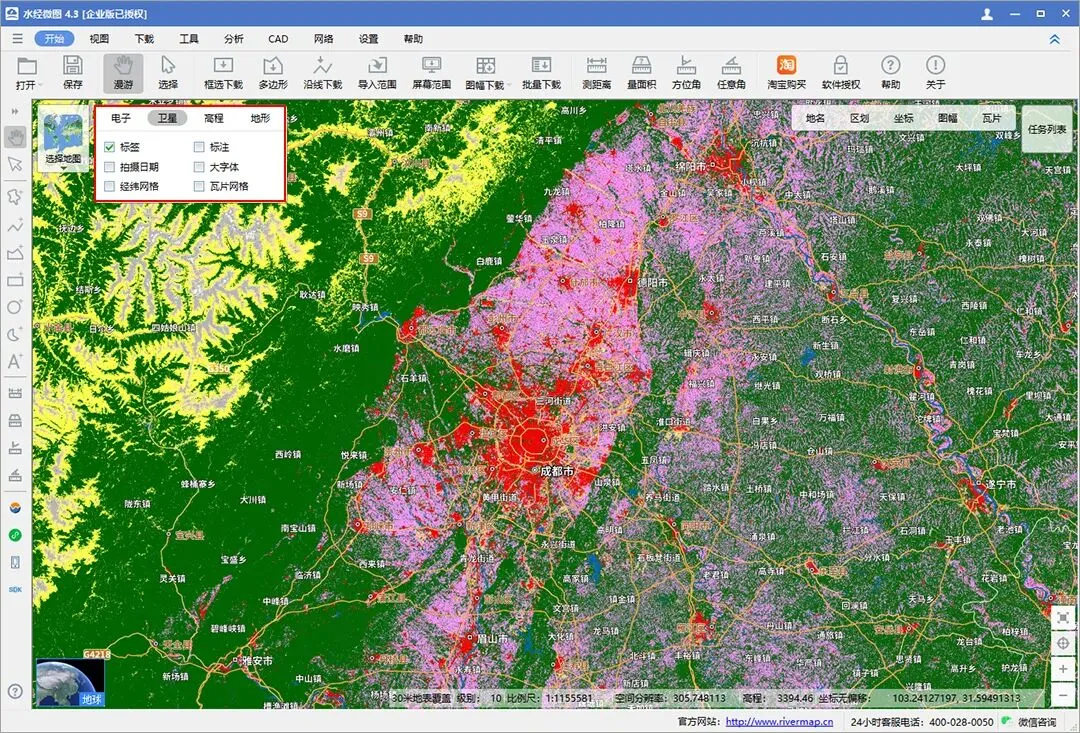Activate the 测距离 measure distance tool
Viewport: 1080px width, 733px height.
[x=596, y=73]
